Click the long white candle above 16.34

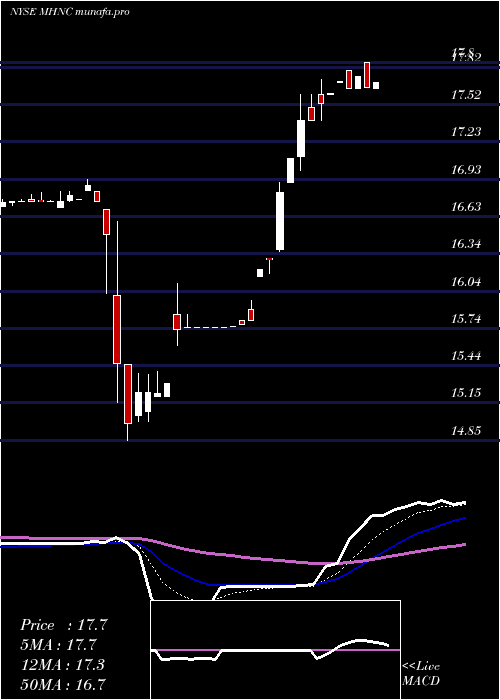280,221
